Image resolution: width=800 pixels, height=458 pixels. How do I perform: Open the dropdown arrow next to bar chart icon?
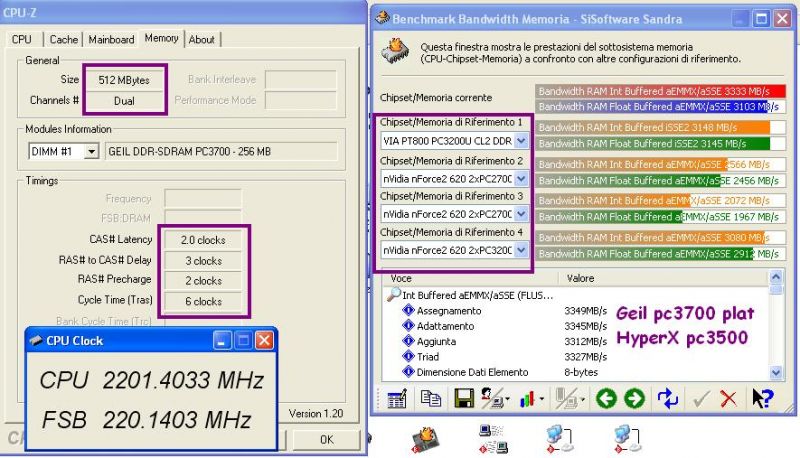click(x=541, y=399)
